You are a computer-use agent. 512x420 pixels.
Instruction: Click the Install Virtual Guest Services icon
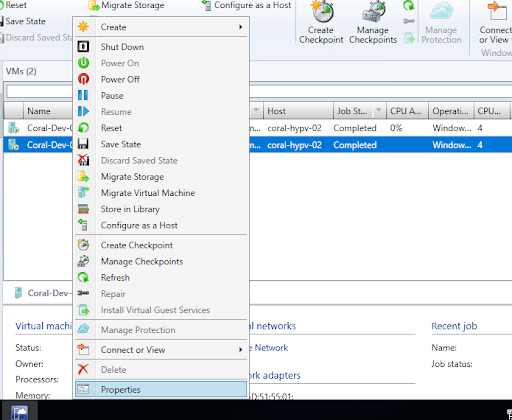[x=83, y=310]
